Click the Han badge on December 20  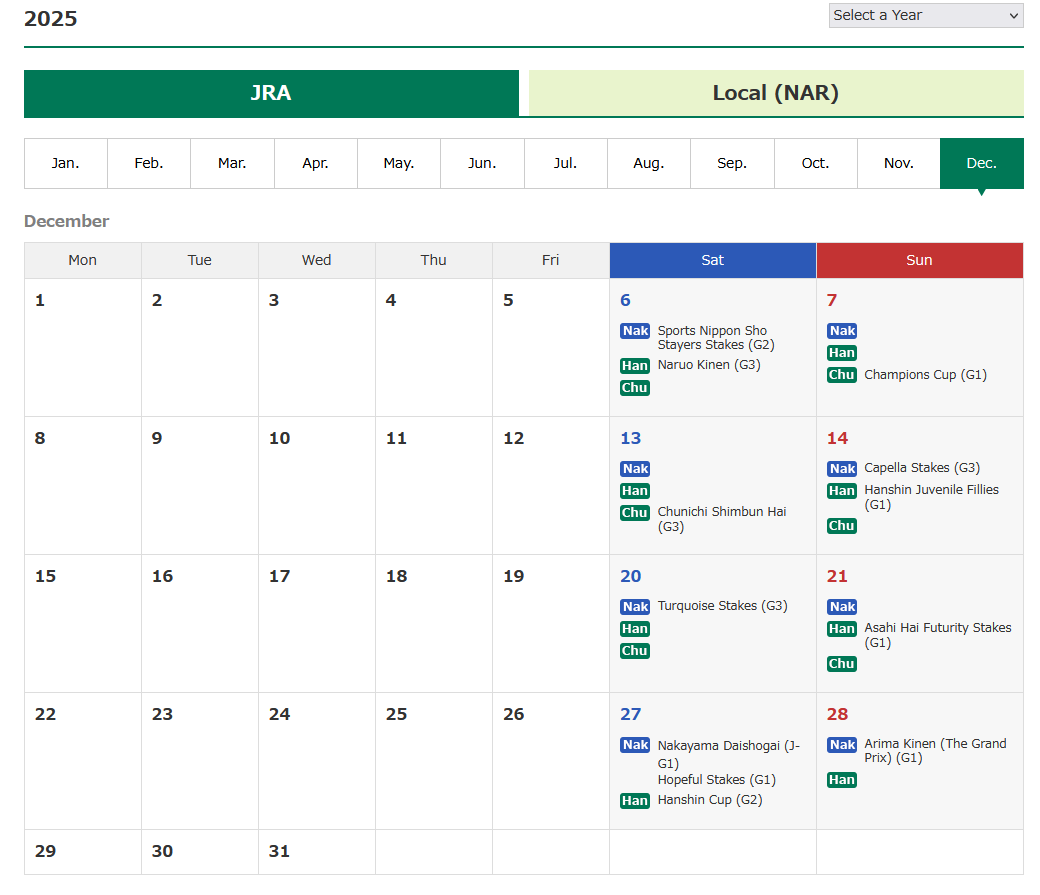point(635,629)
